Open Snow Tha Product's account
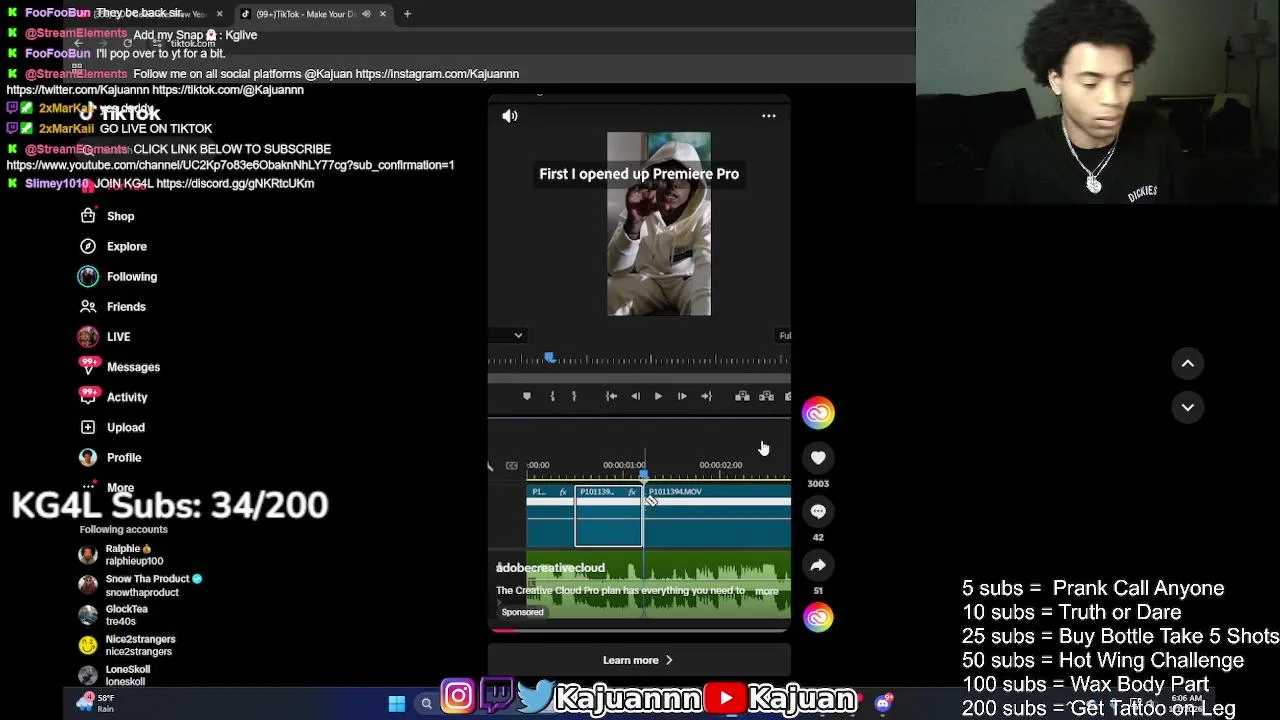Viewport: 1280px width, 720px height. (140, 585)
